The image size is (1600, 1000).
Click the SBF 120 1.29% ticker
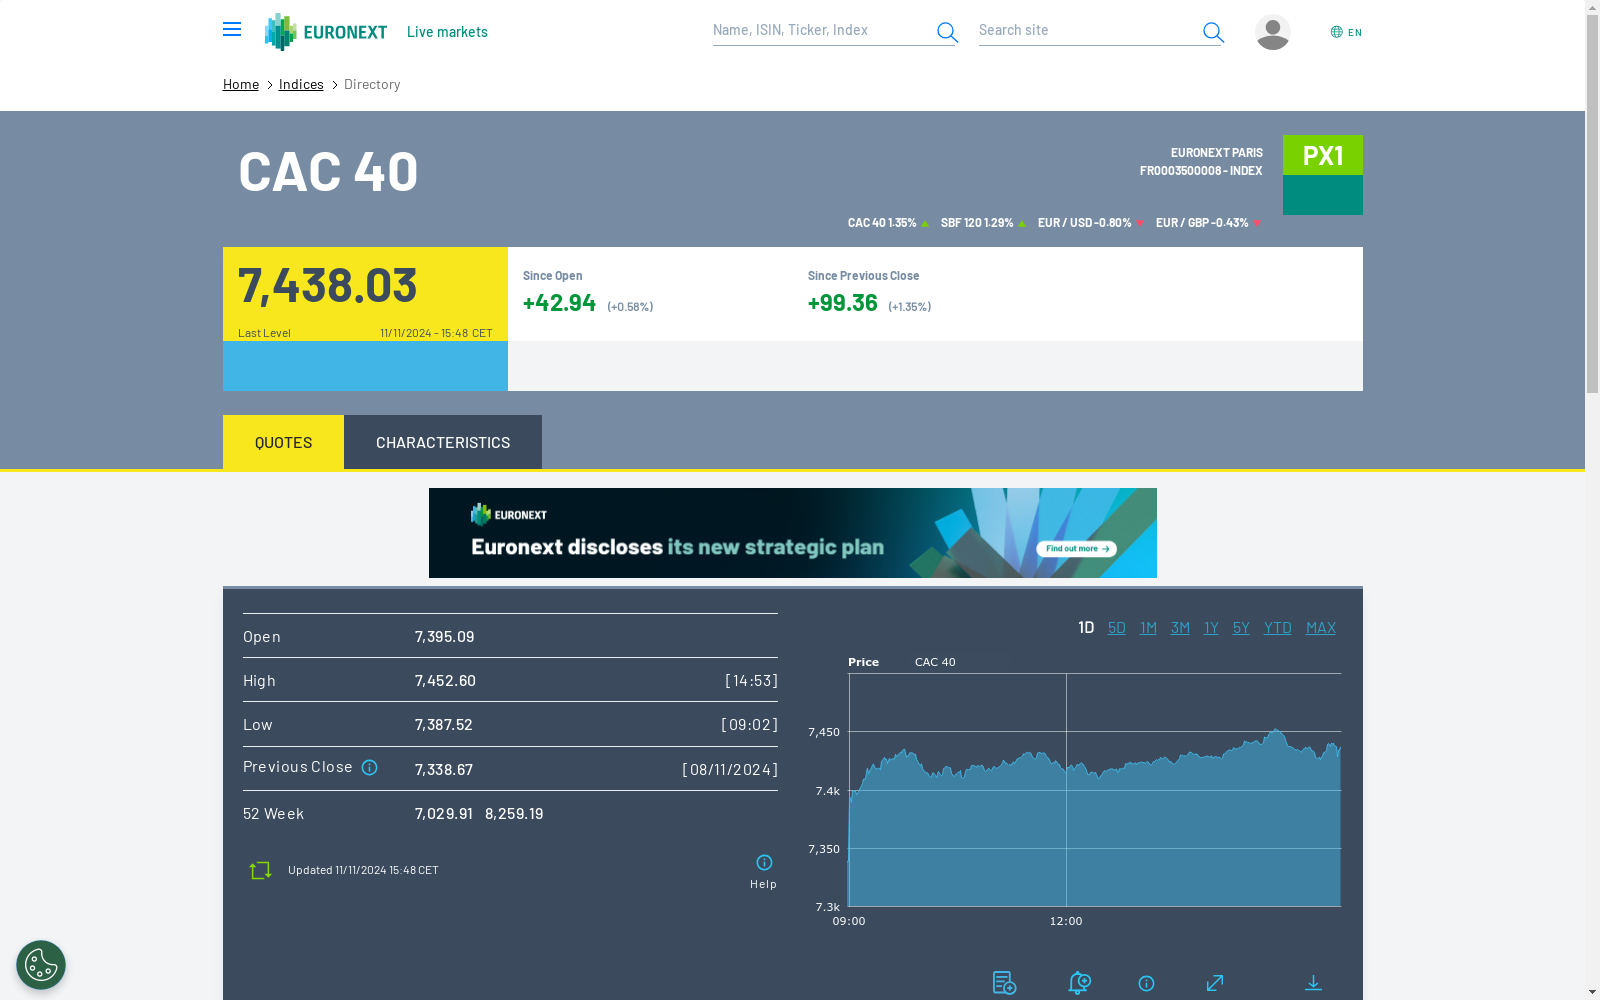983,223
